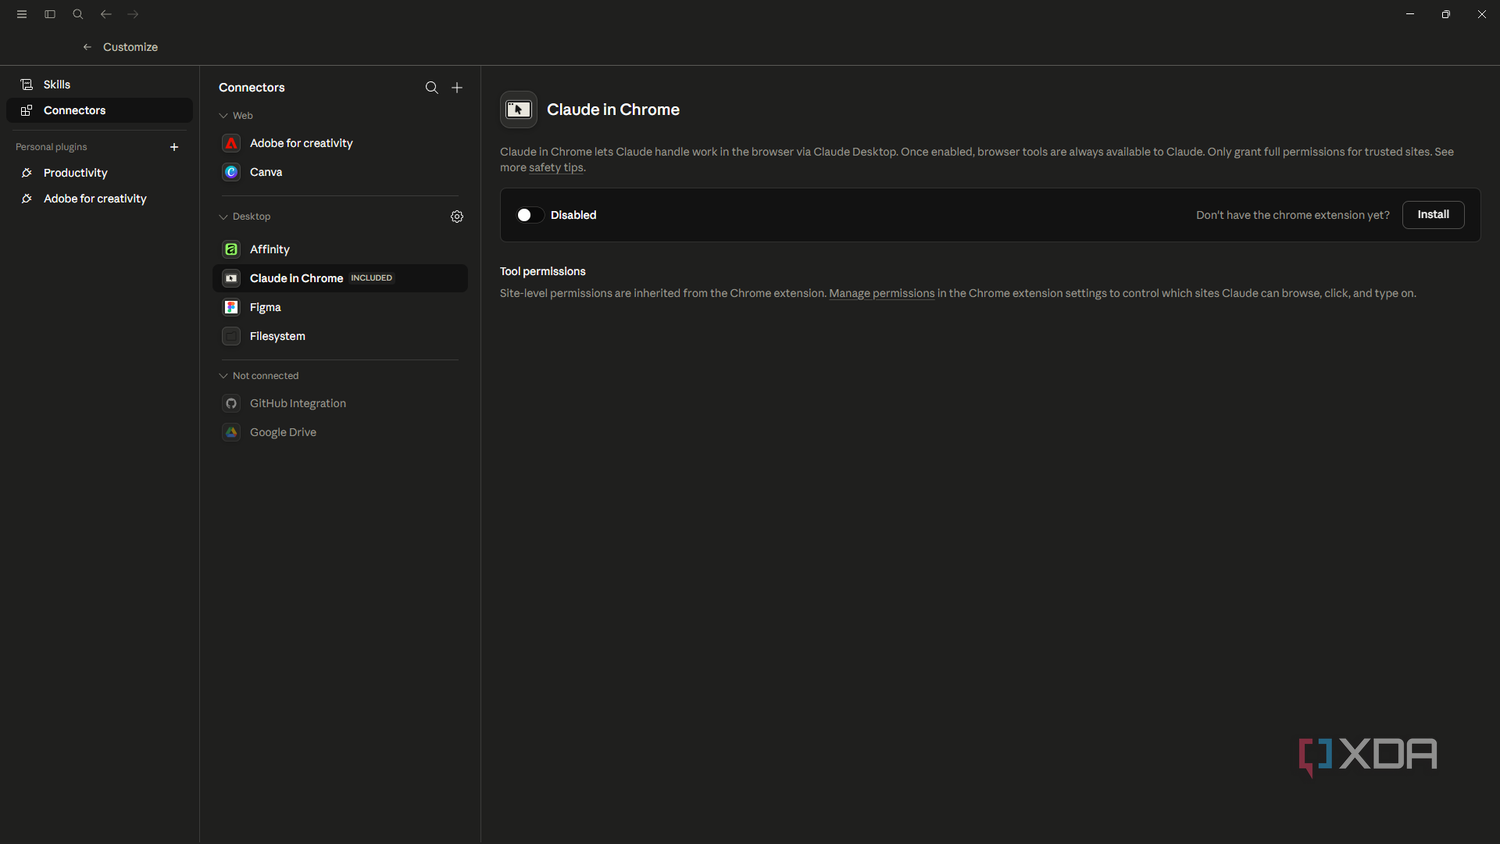Viewport: 1500px width, 844px height.
Task: Click the Adobe for creativity plugin icon in sidebar
Action: coord(27,199)
